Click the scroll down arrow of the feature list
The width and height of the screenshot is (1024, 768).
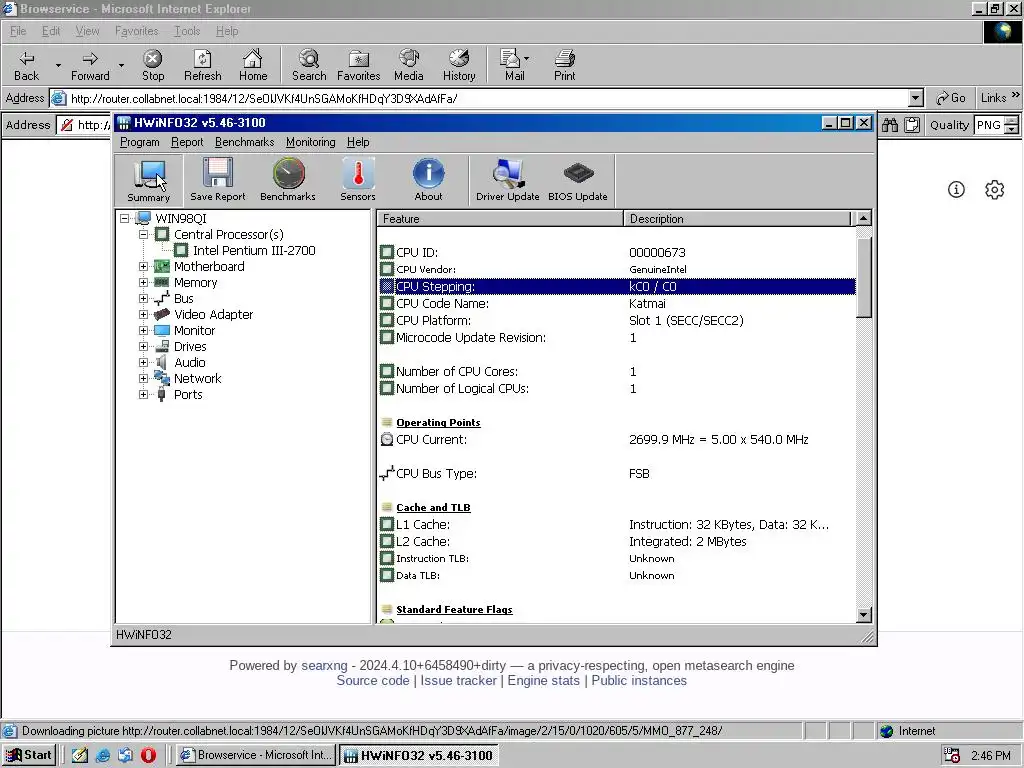point(863,615)
